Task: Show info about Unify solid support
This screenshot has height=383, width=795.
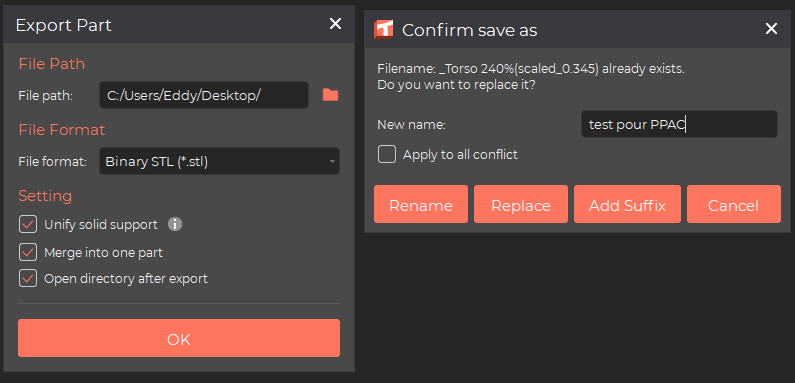Action: (175, 224)
